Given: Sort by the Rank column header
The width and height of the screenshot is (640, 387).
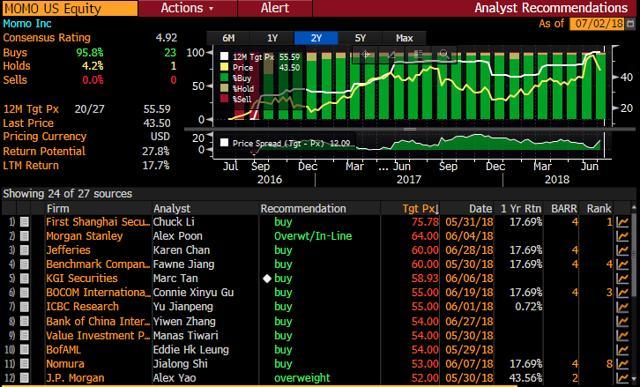Looking at the screenshot, I should pyautogui.click(x=598, y=209).
